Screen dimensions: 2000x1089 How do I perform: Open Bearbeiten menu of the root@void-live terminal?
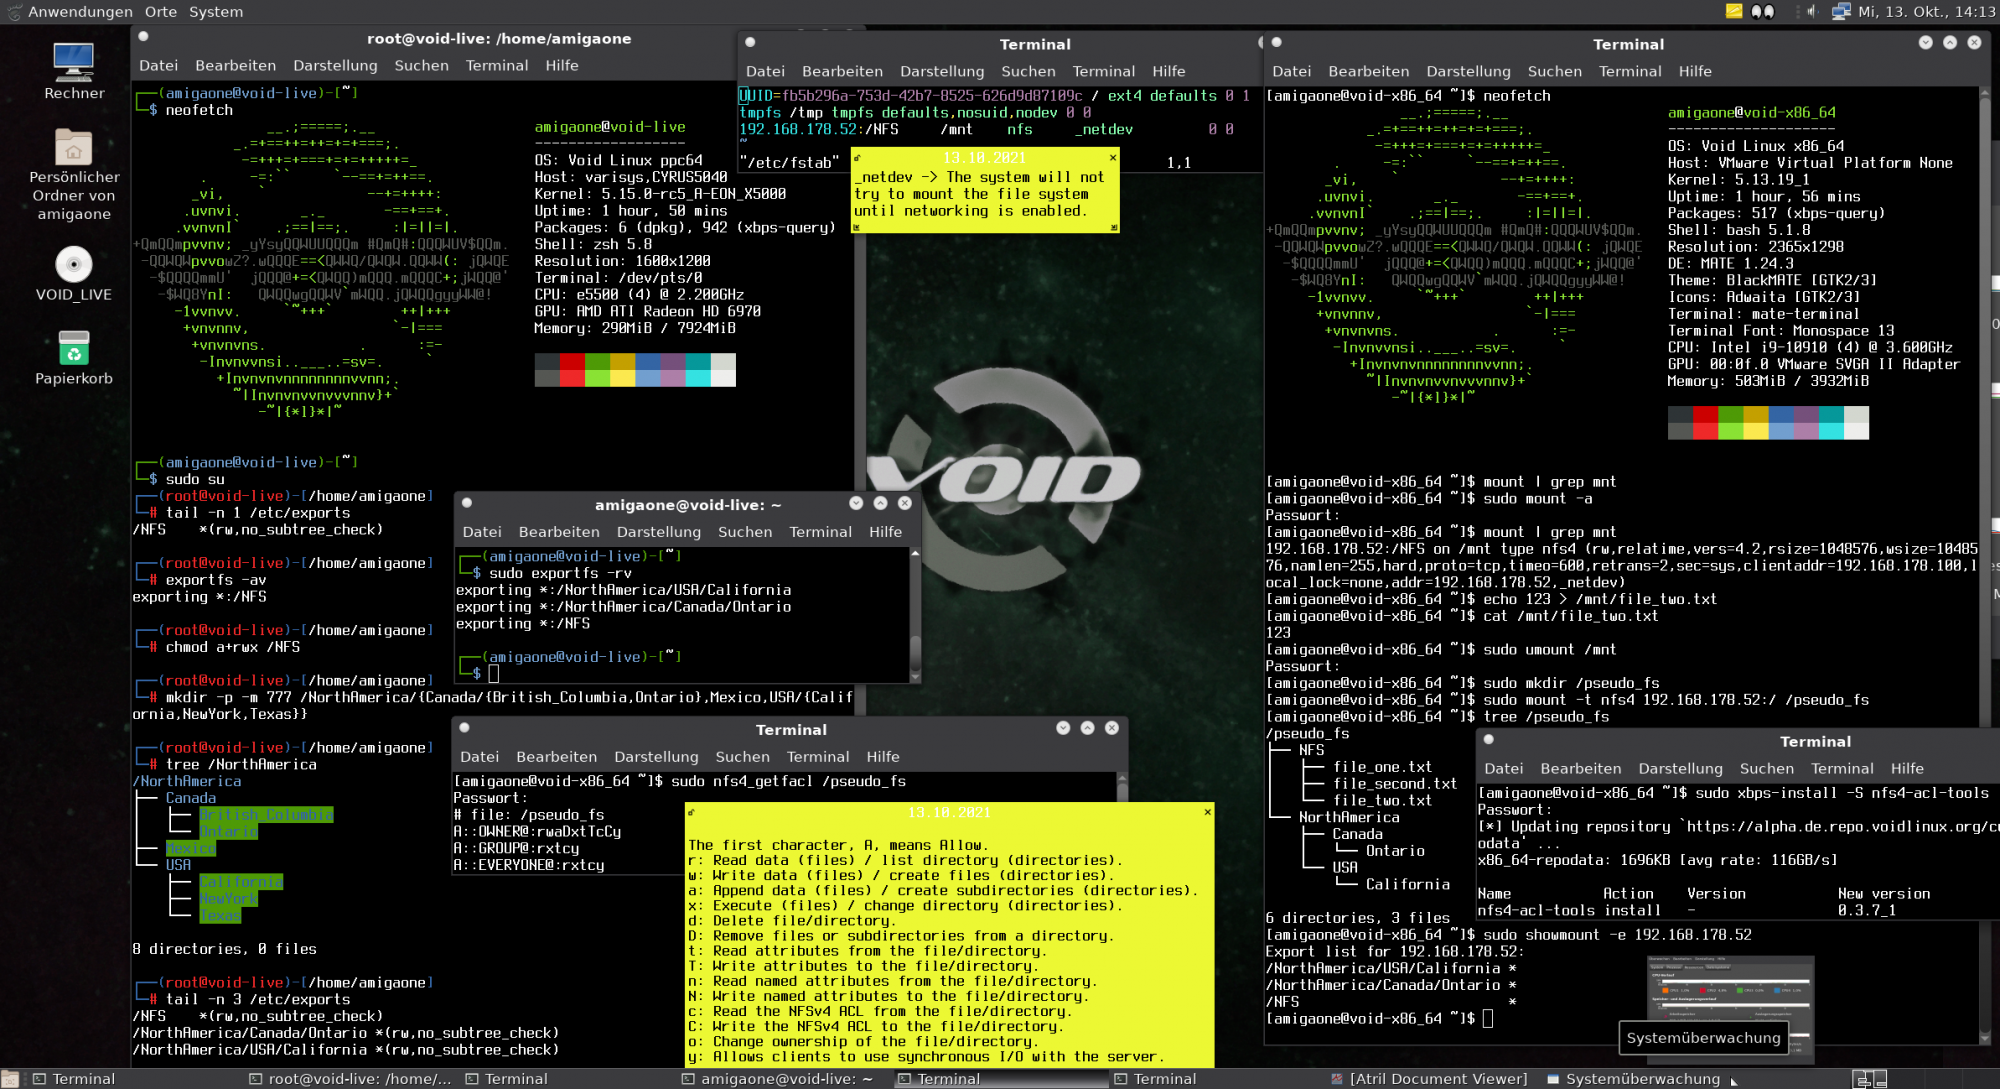tap(235, 66)
